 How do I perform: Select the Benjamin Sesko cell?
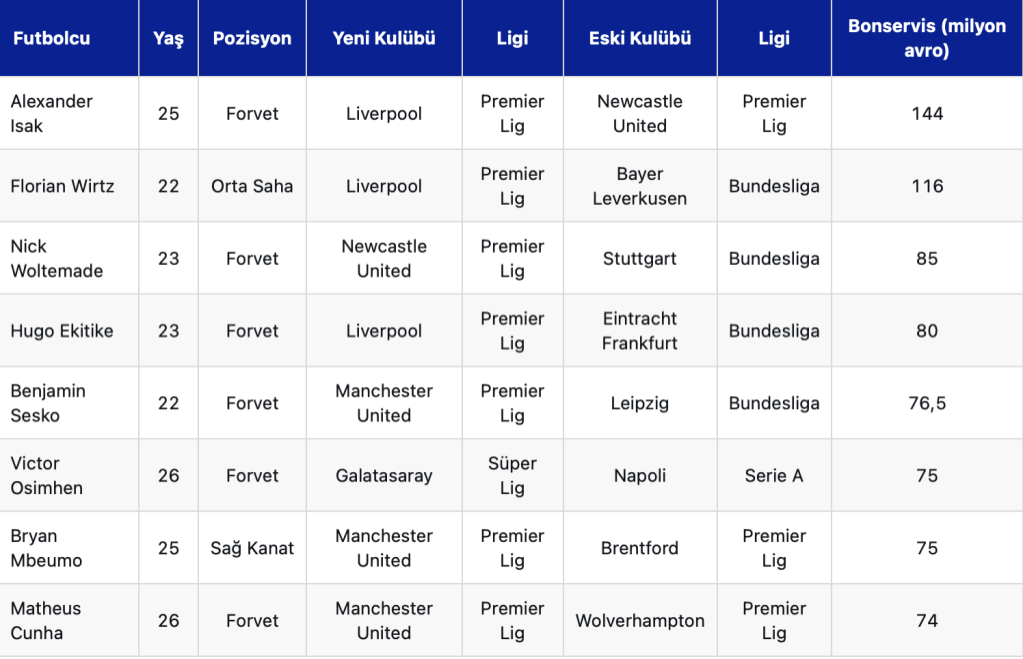point(48,403)
